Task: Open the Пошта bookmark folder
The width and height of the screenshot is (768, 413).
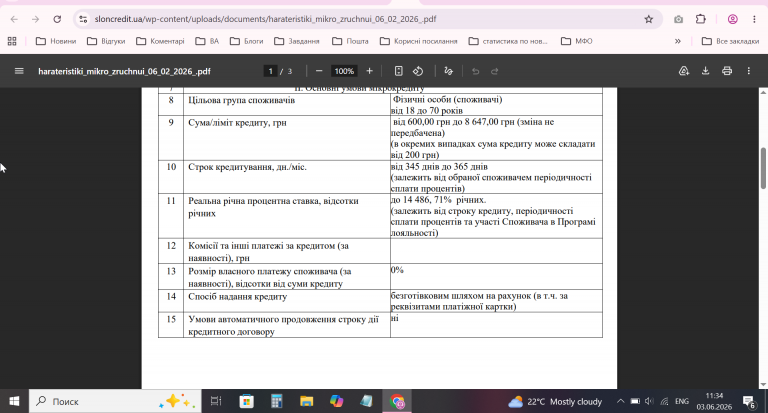Action: pos(350,41)
